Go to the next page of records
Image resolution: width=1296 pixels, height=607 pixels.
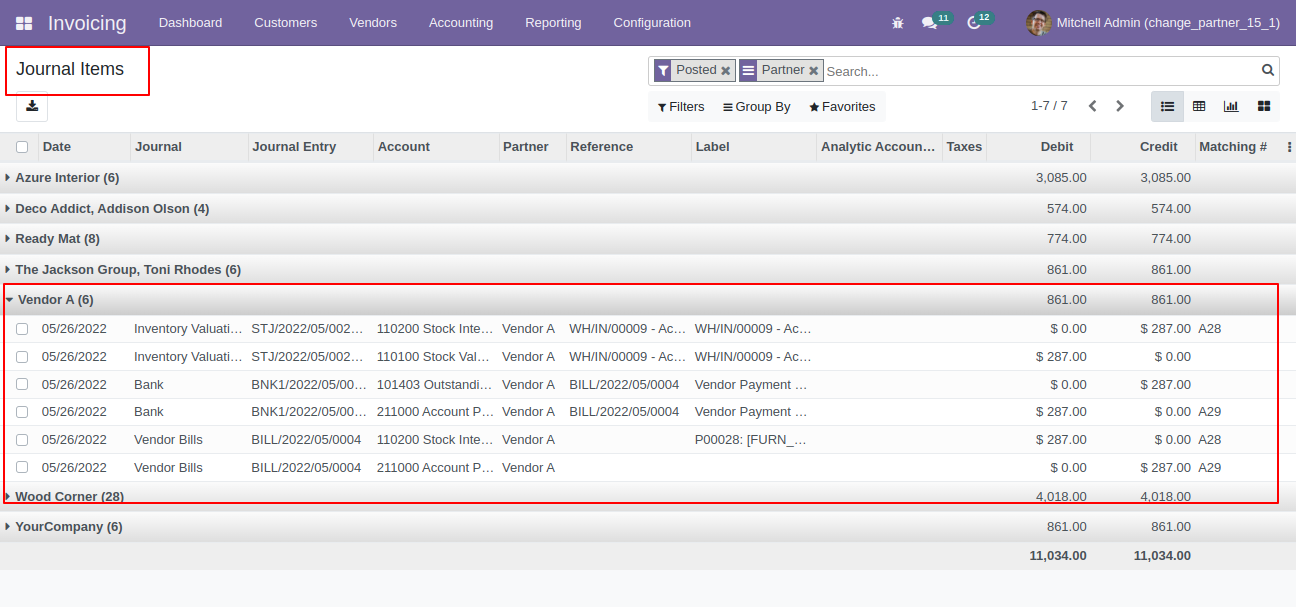[1120, 106]
